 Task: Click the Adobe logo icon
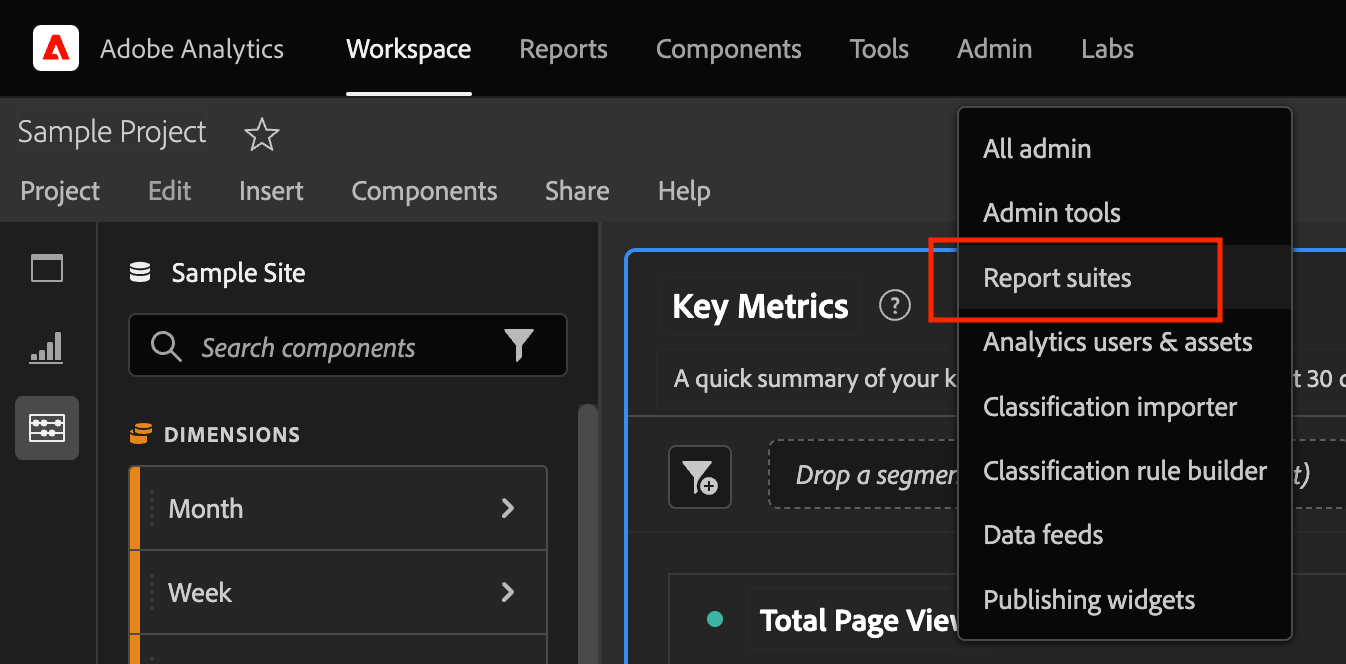click(x=56, y=48)
